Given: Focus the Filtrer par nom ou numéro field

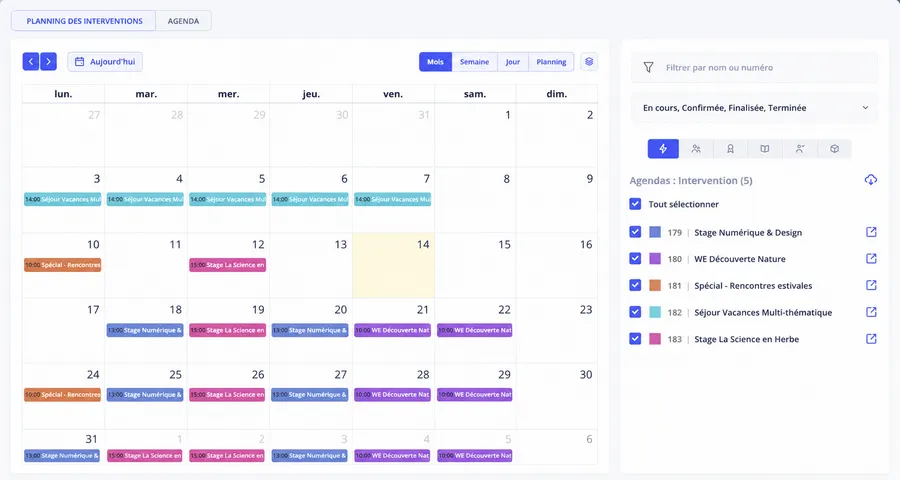Looking at the screenshot, I should [755, 67].
